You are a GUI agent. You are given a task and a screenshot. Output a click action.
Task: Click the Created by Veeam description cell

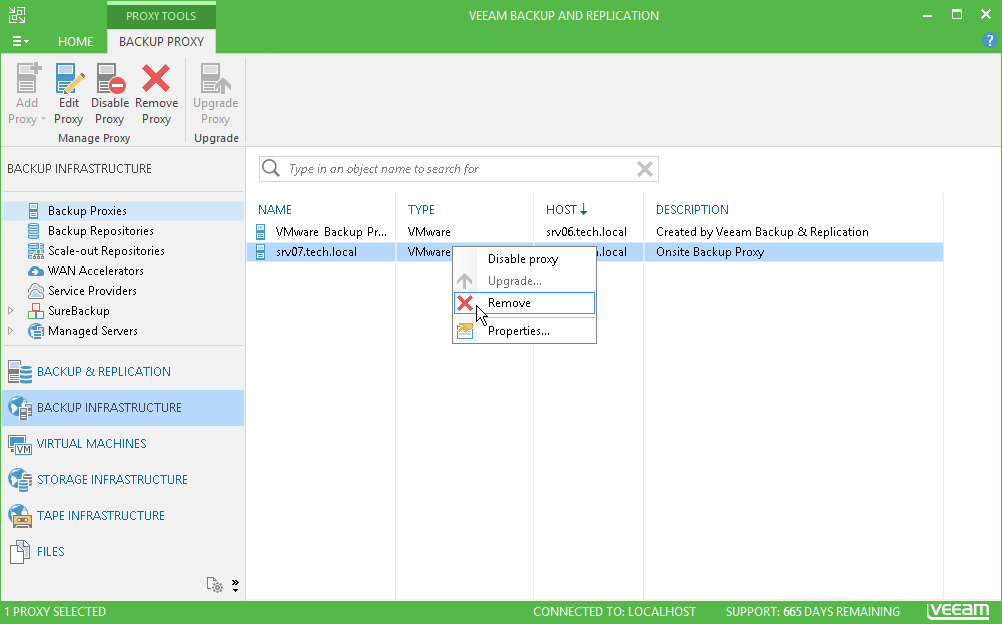pyautogui.click(x=762, y=232)
